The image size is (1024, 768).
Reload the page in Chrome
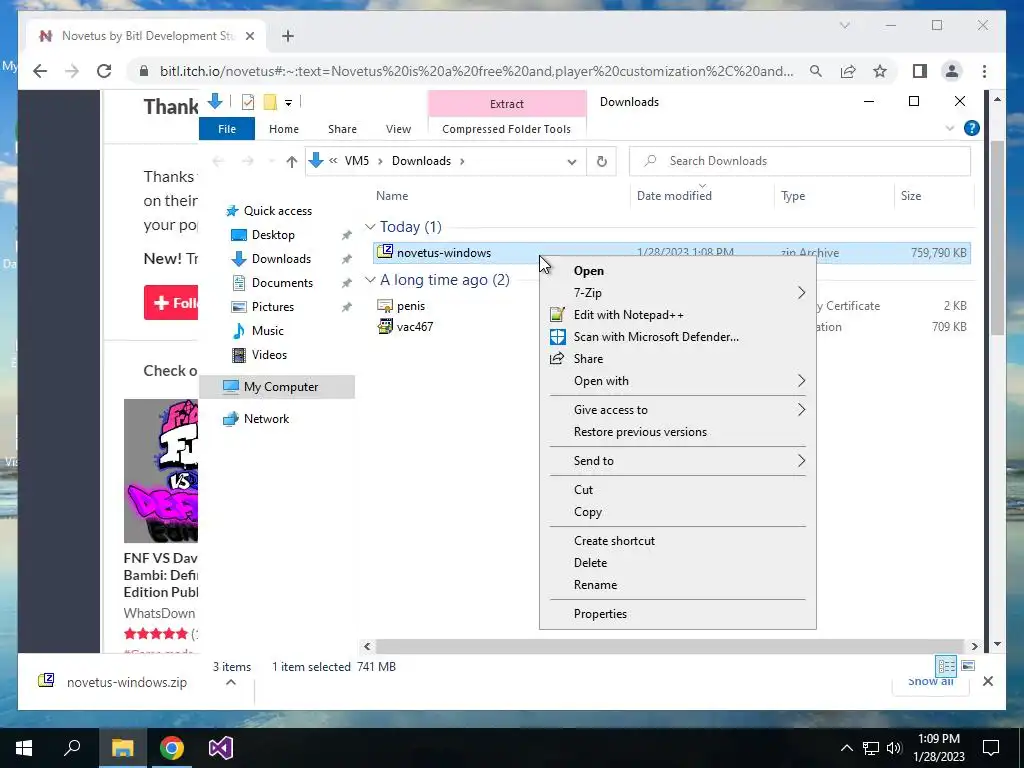pos(104,71)
